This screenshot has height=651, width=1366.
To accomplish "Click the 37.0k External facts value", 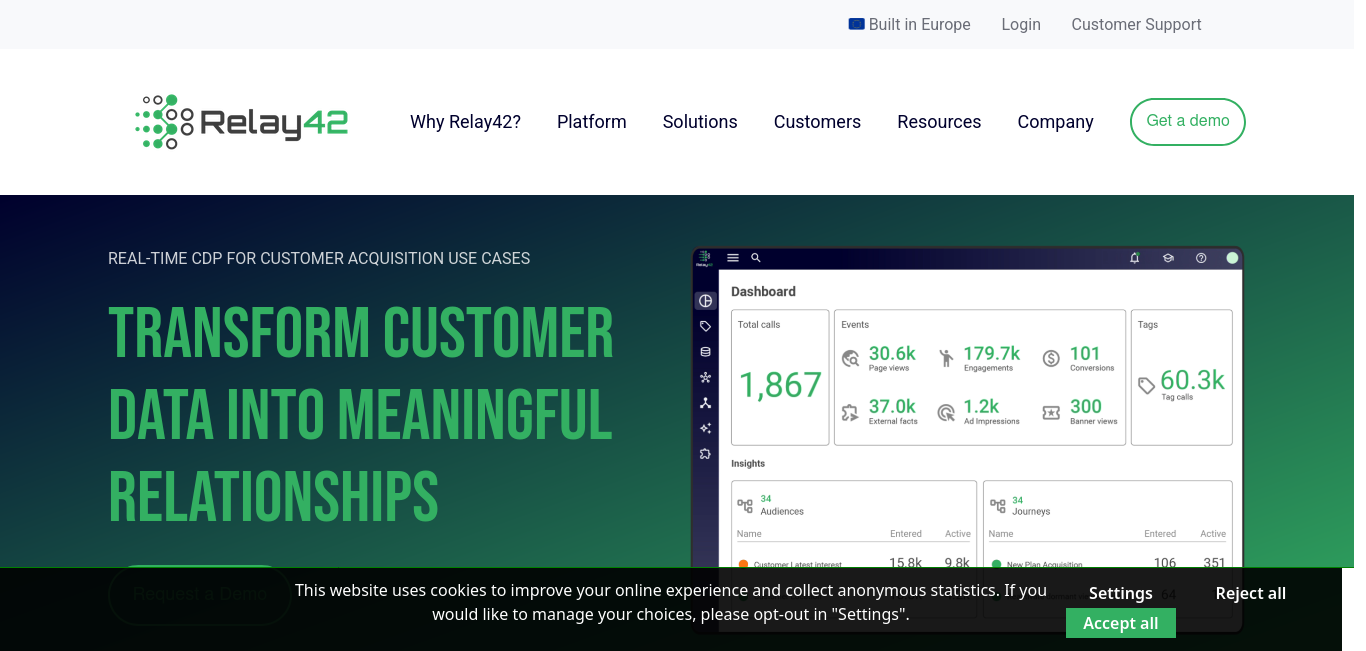I will pos(892,406).
